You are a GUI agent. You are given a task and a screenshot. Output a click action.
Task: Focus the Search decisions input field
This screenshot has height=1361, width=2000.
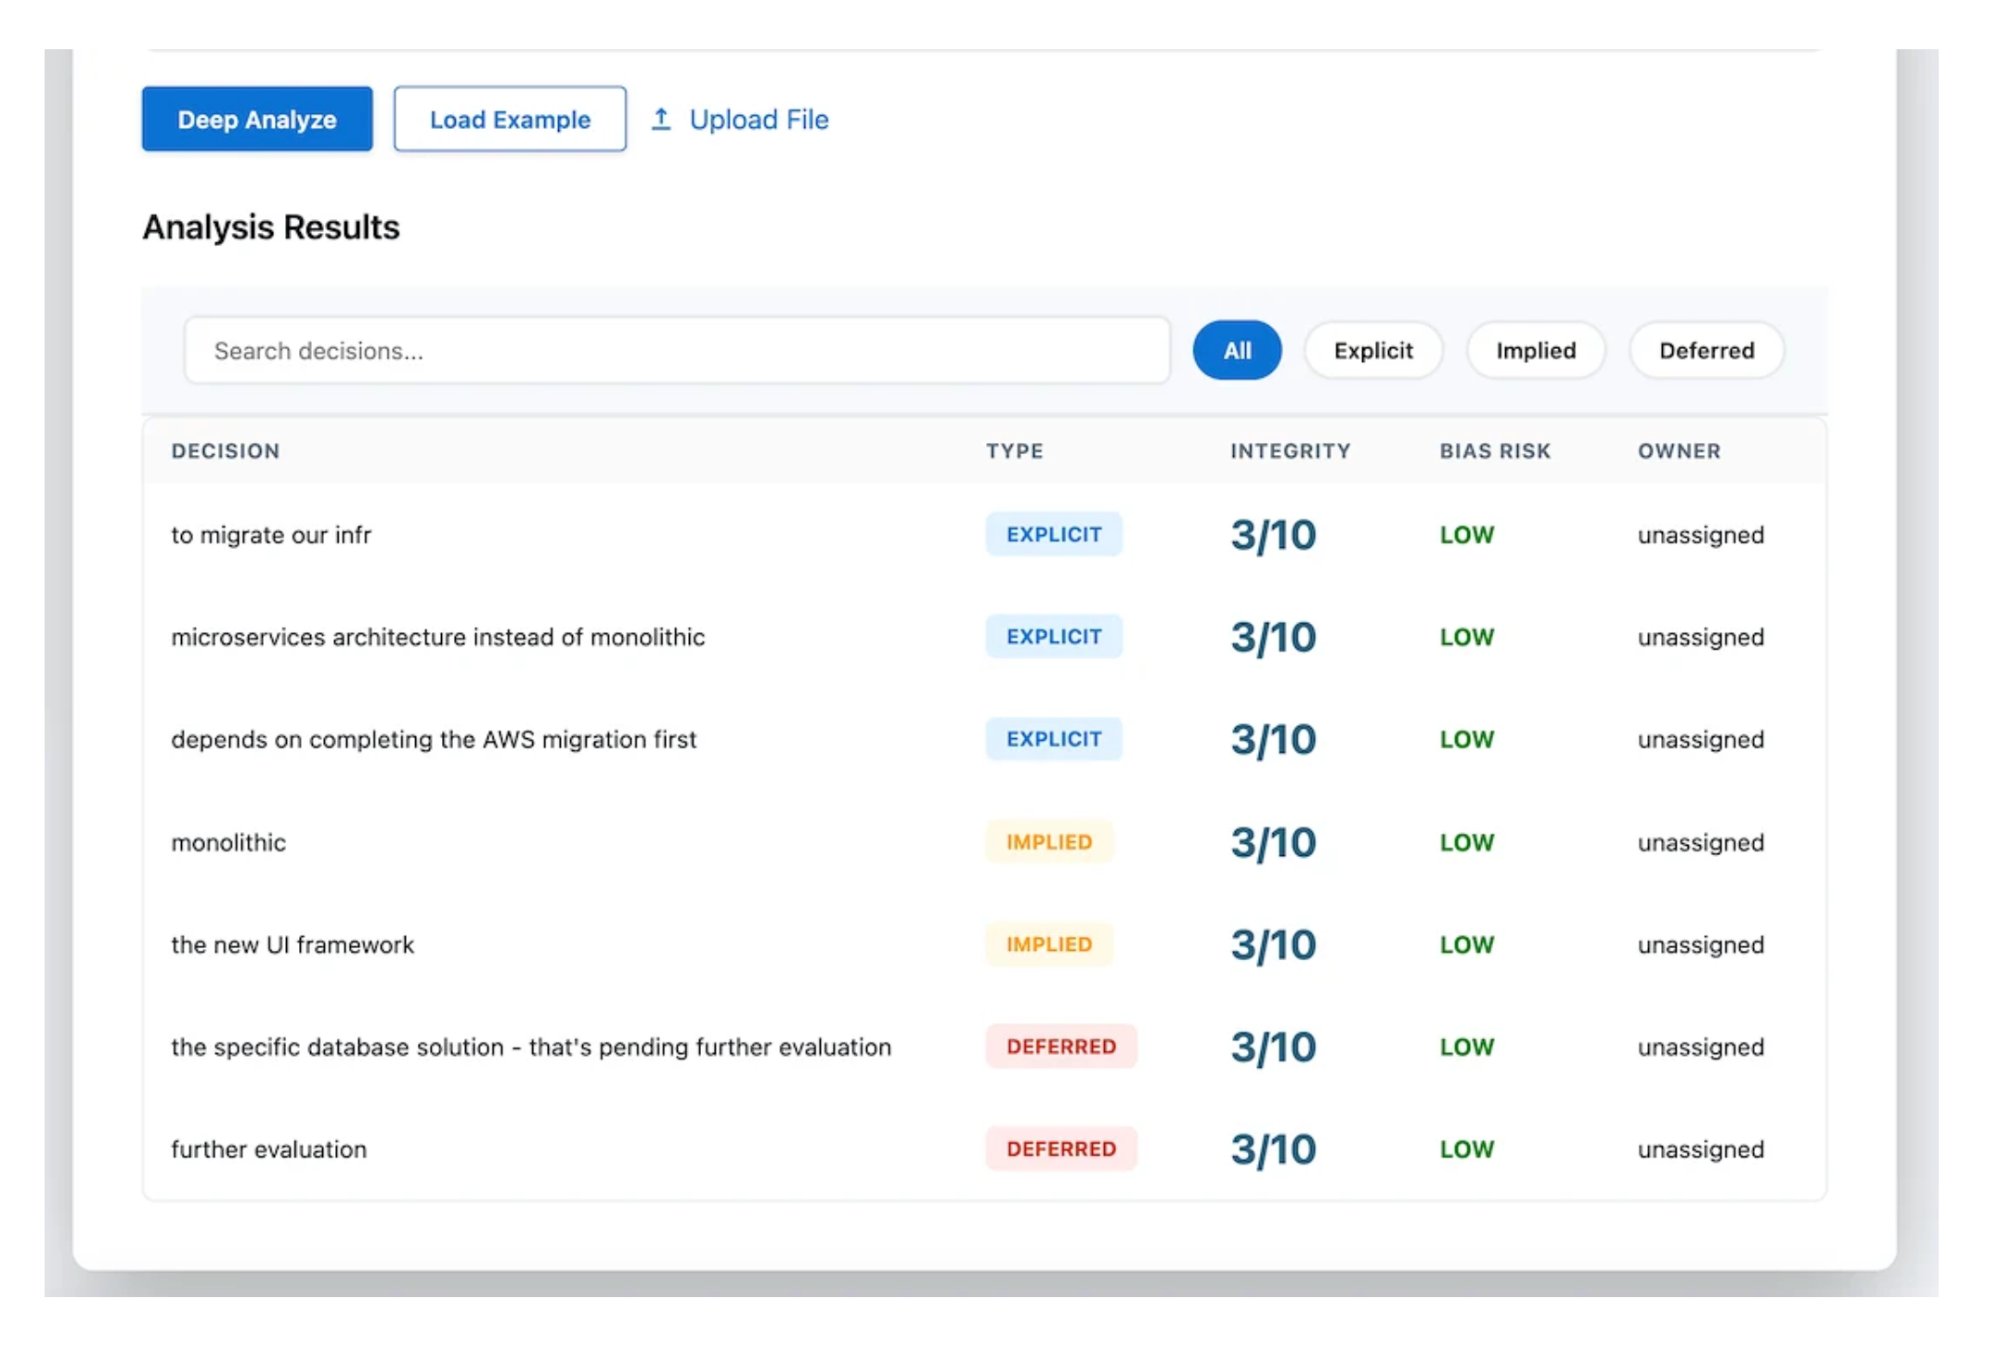click(x=676, y=351)
